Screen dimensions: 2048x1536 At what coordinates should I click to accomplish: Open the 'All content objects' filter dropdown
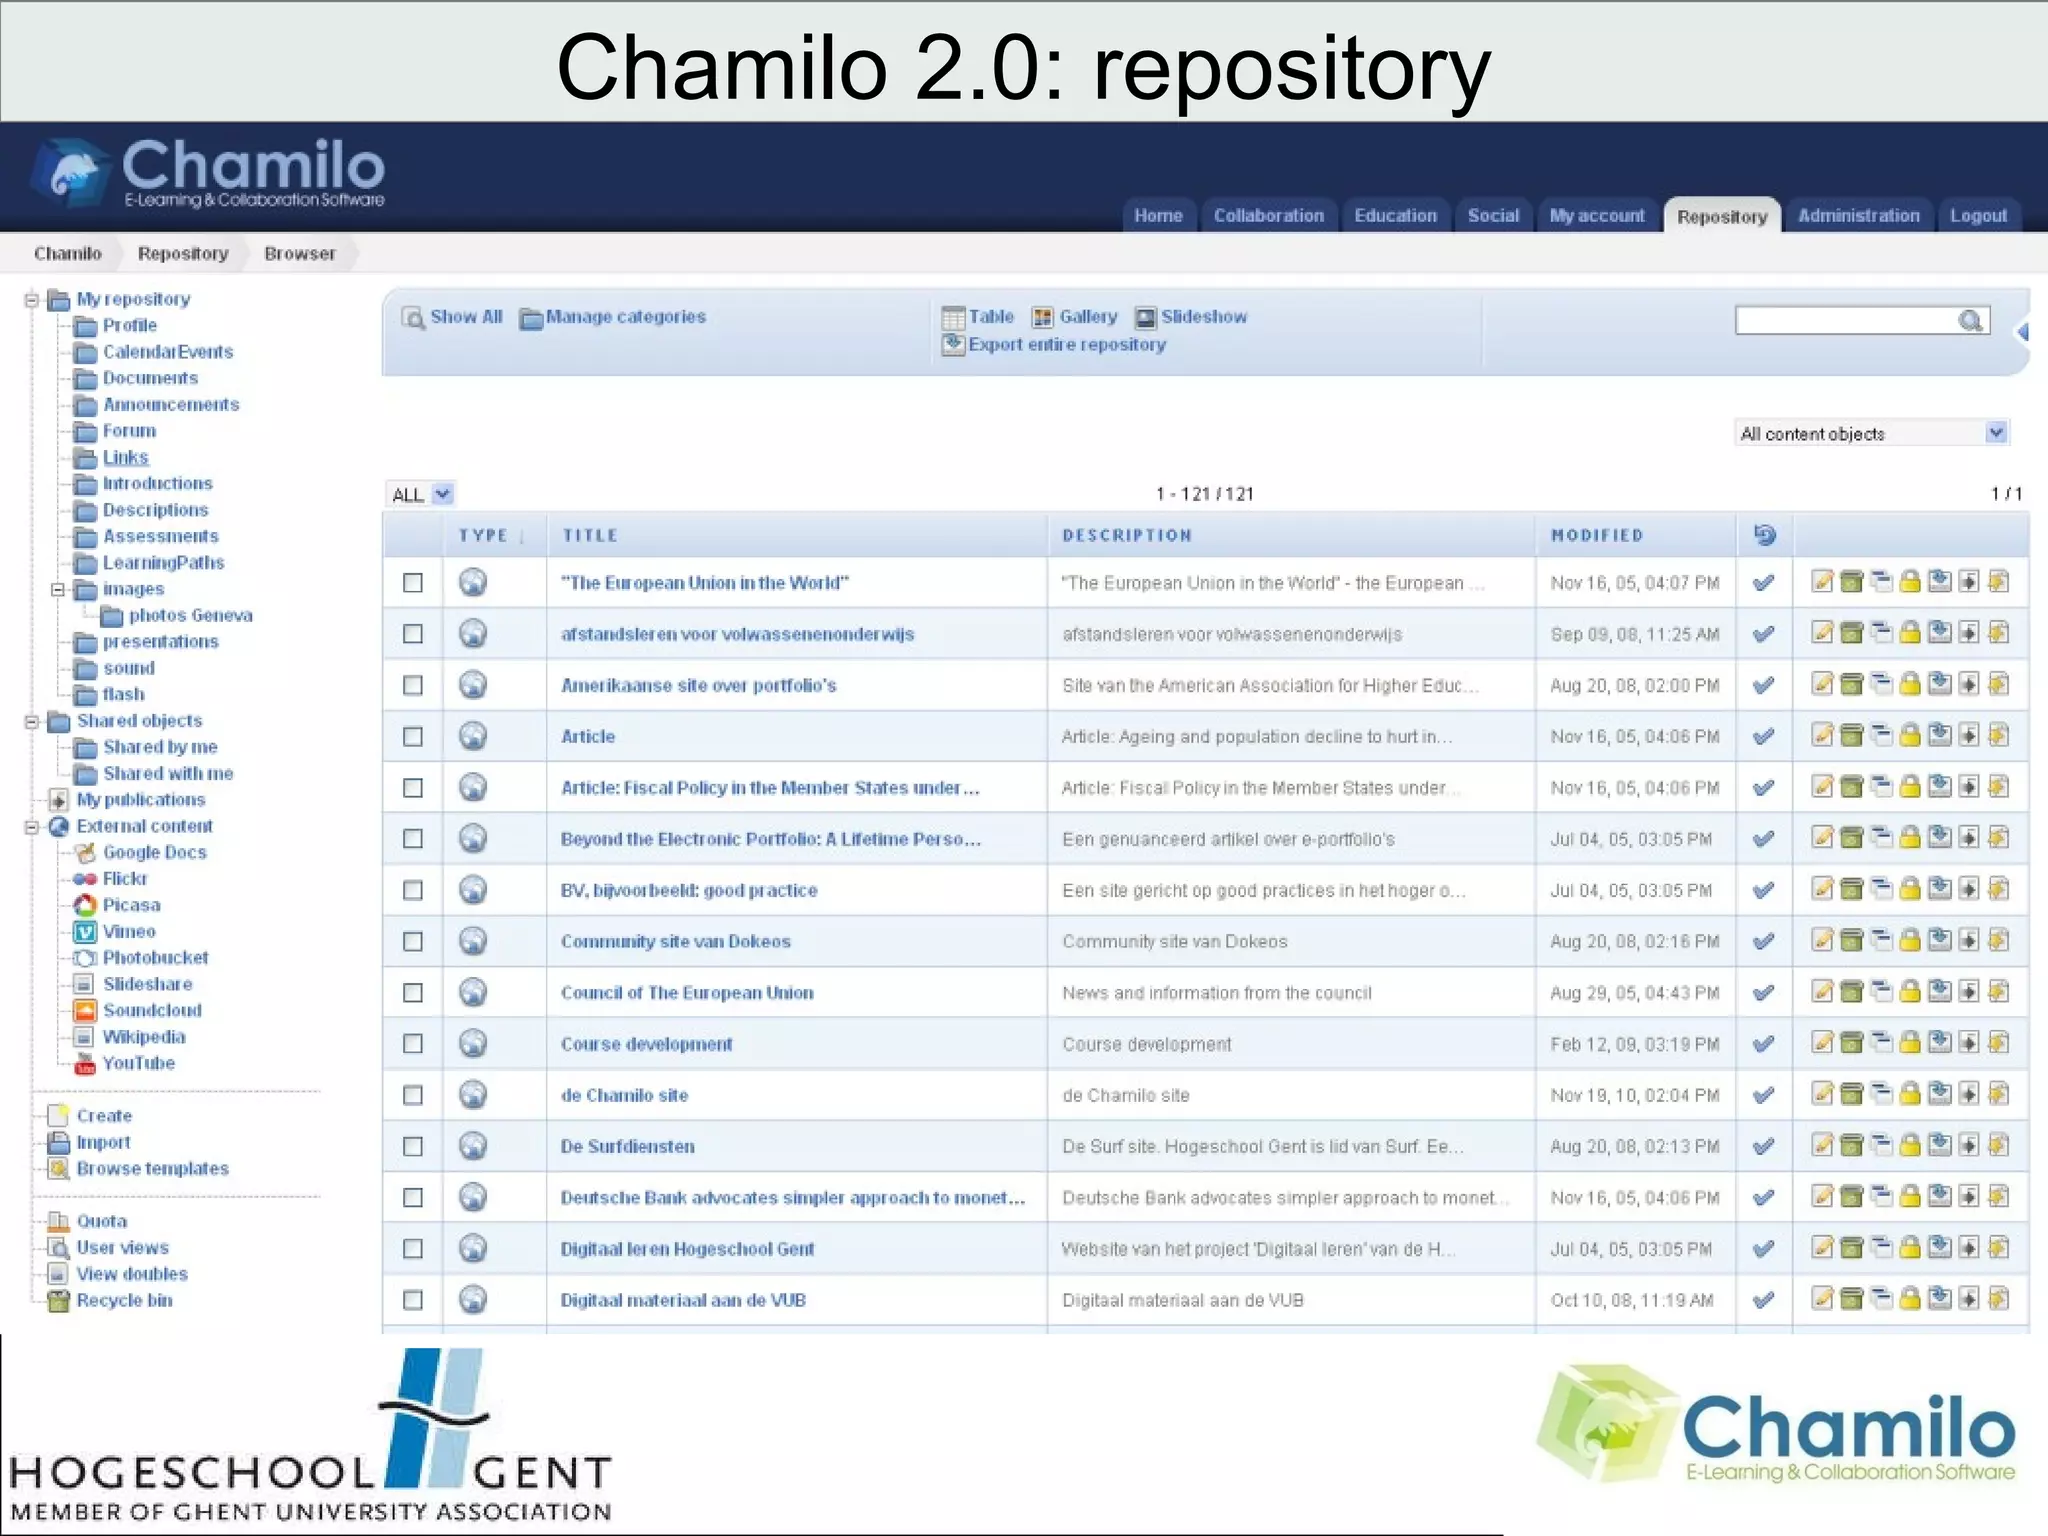pyautogui.click(x=1871, y=433)
